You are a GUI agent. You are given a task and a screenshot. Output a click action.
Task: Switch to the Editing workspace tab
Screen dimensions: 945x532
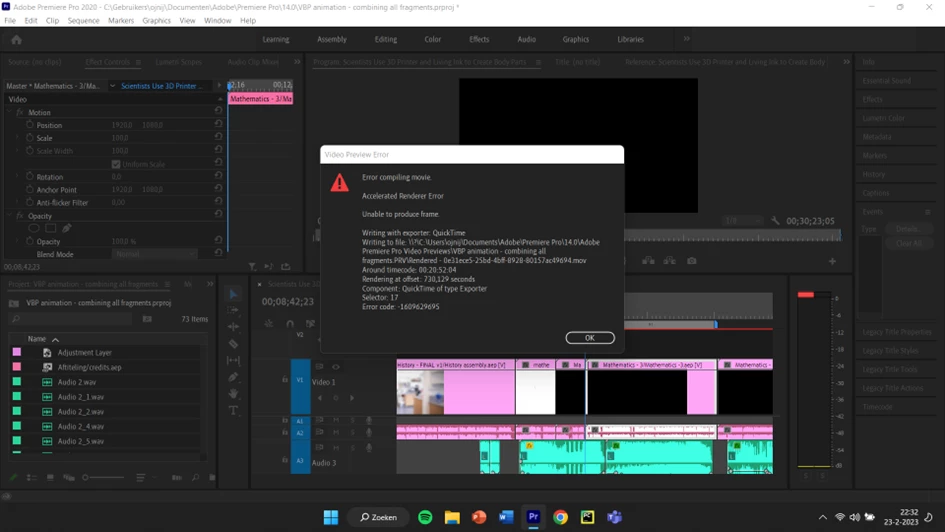(x=386, y=39)
